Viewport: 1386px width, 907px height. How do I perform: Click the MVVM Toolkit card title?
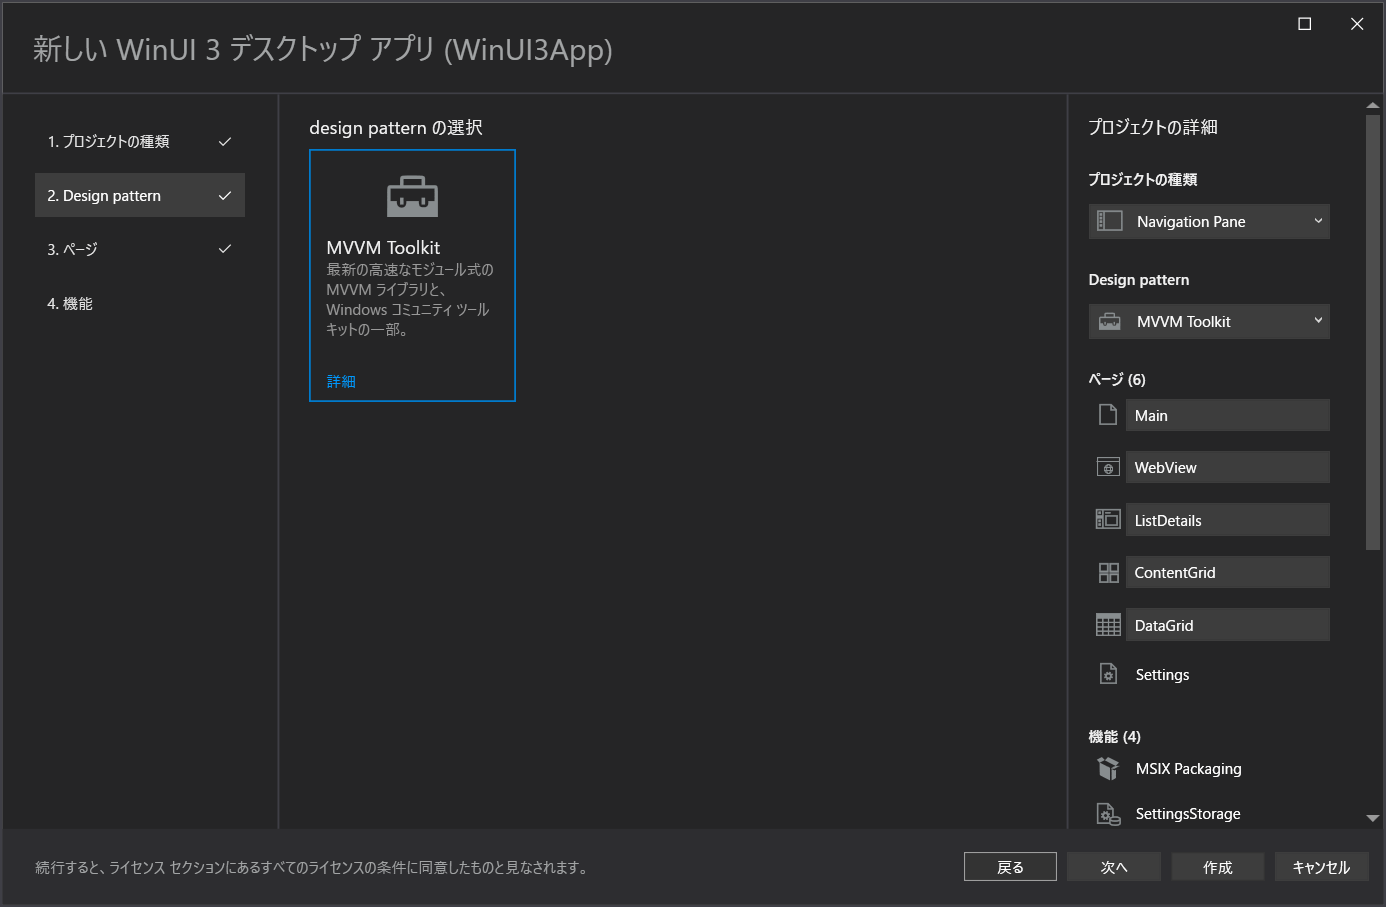pos(383,247)
